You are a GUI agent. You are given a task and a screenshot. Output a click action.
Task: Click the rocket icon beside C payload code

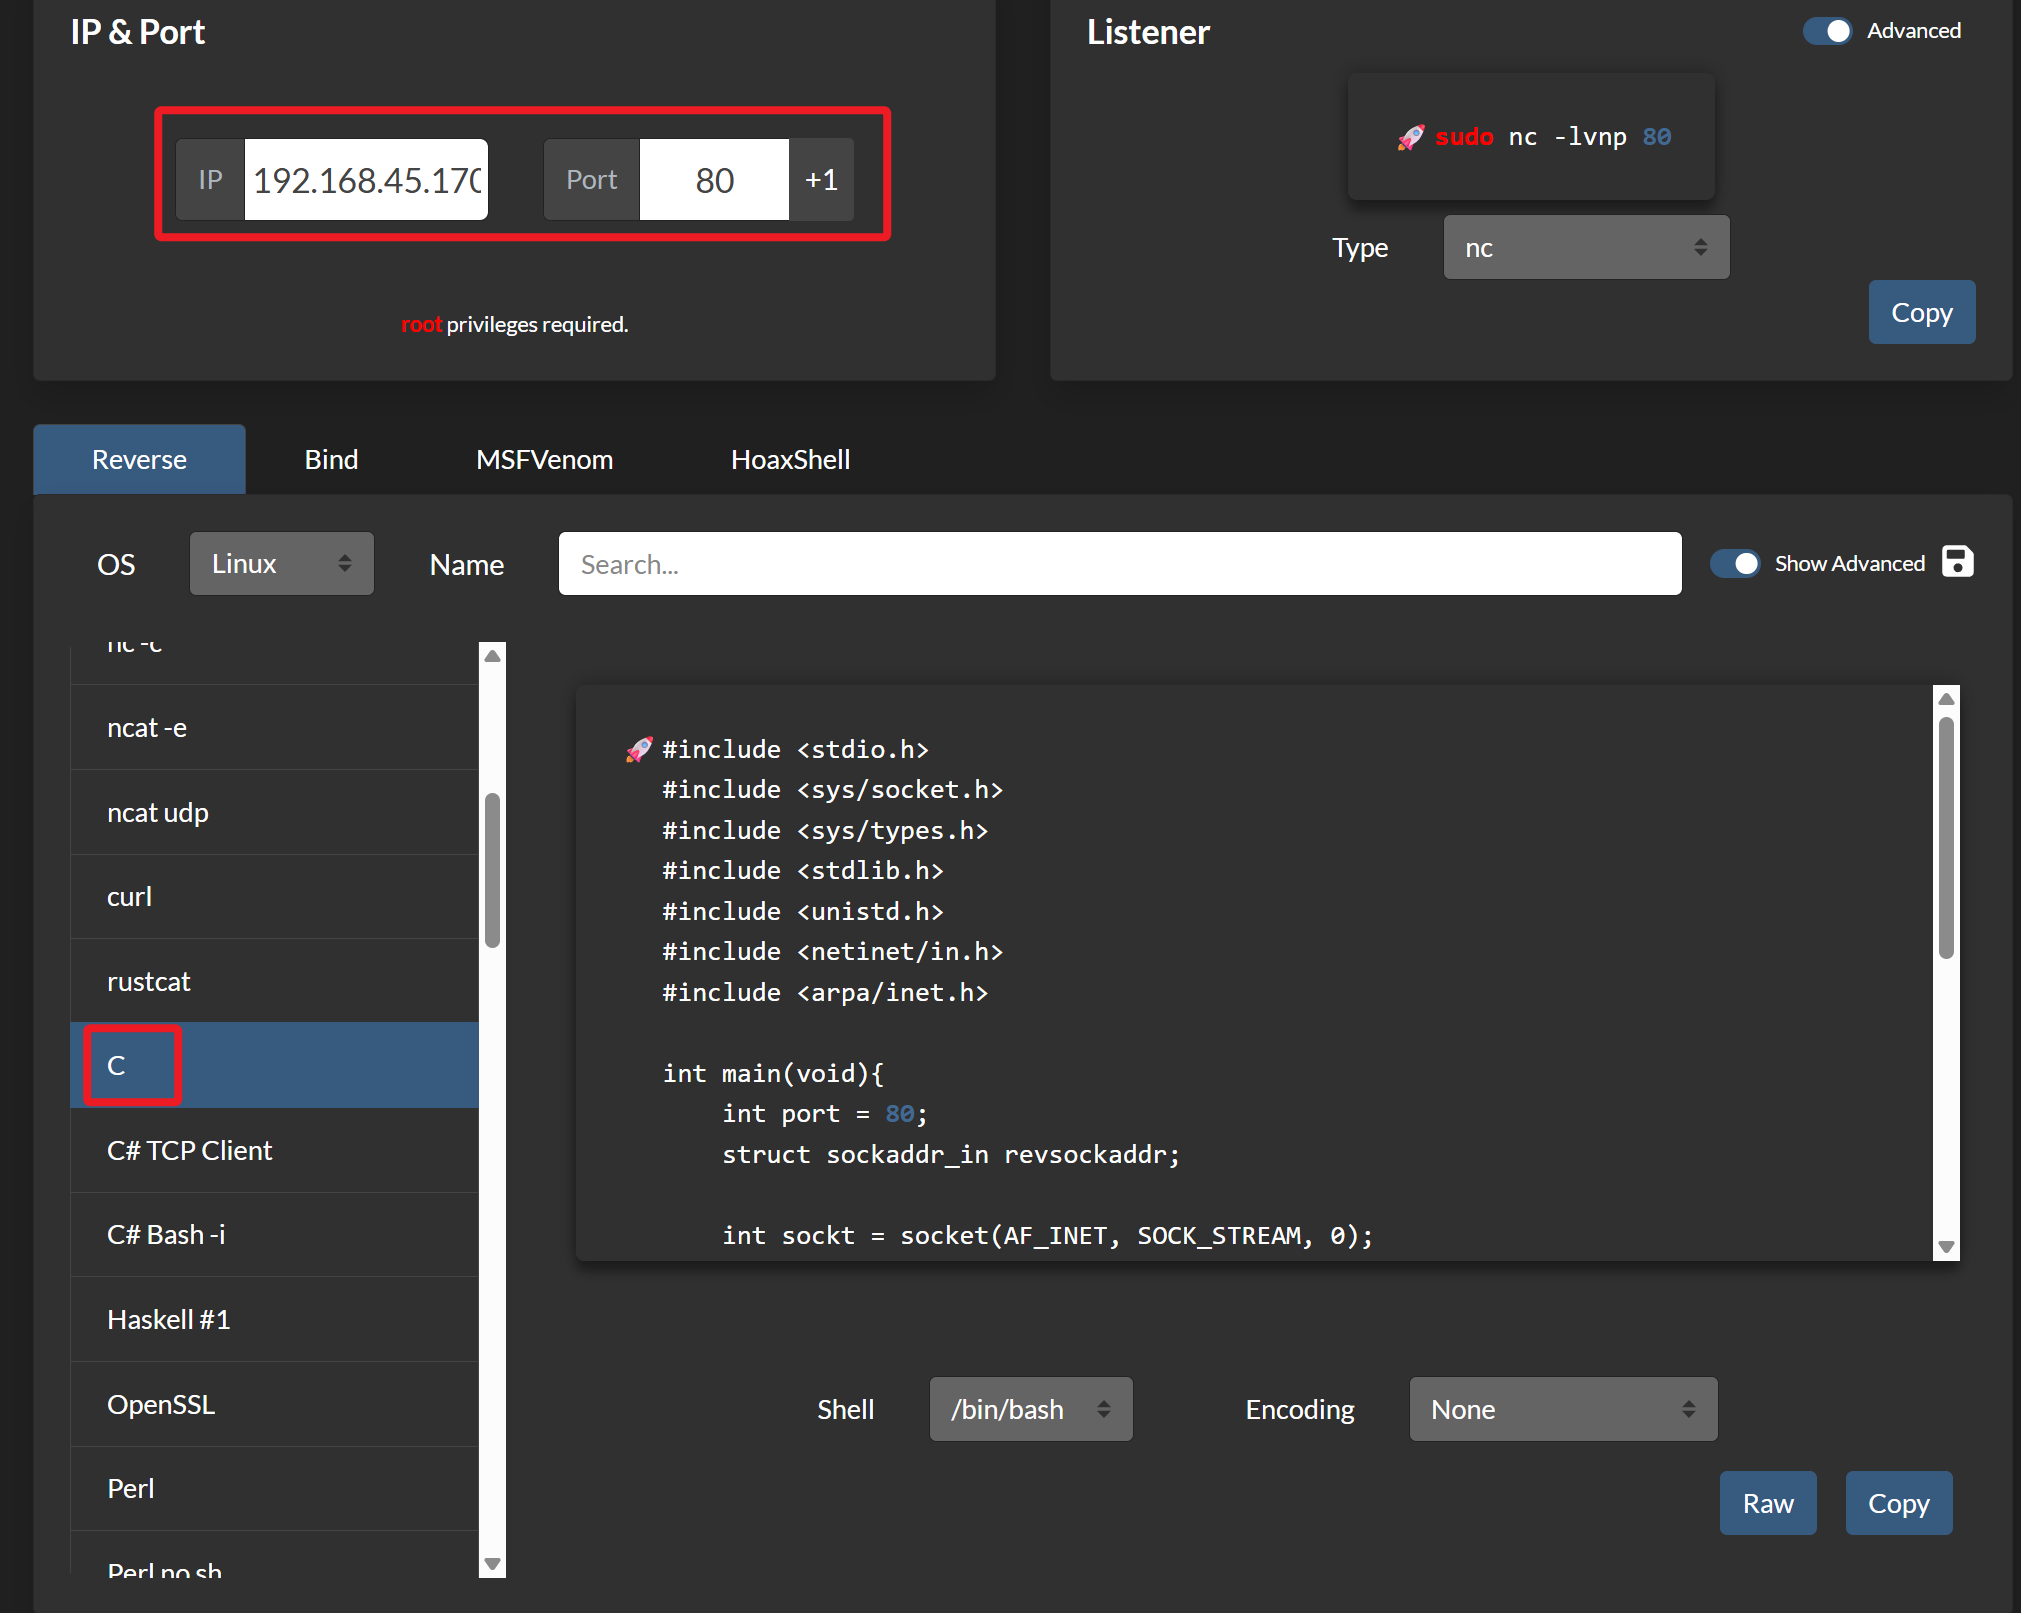[639, 749]
